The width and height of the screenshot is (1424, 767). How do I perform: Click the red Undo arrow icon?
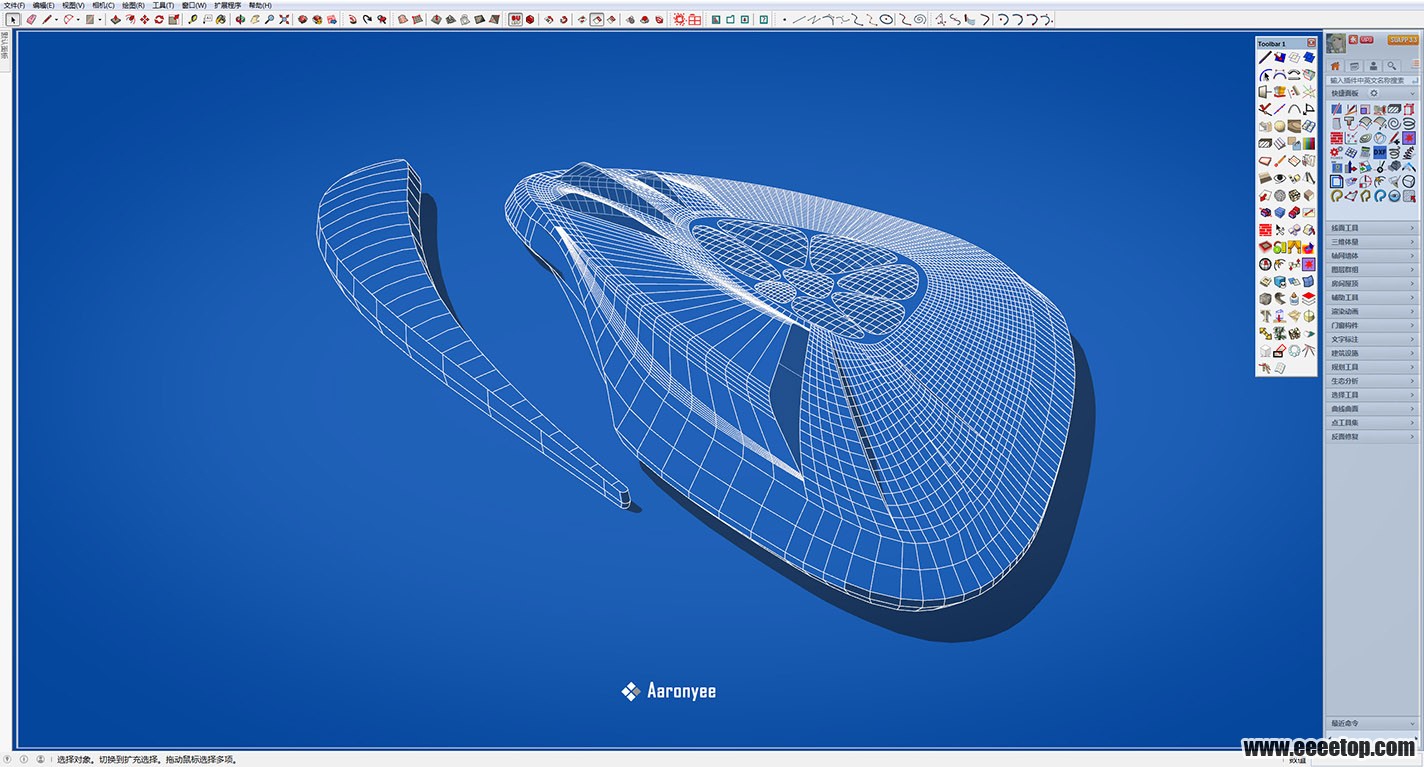coord(351,19)
